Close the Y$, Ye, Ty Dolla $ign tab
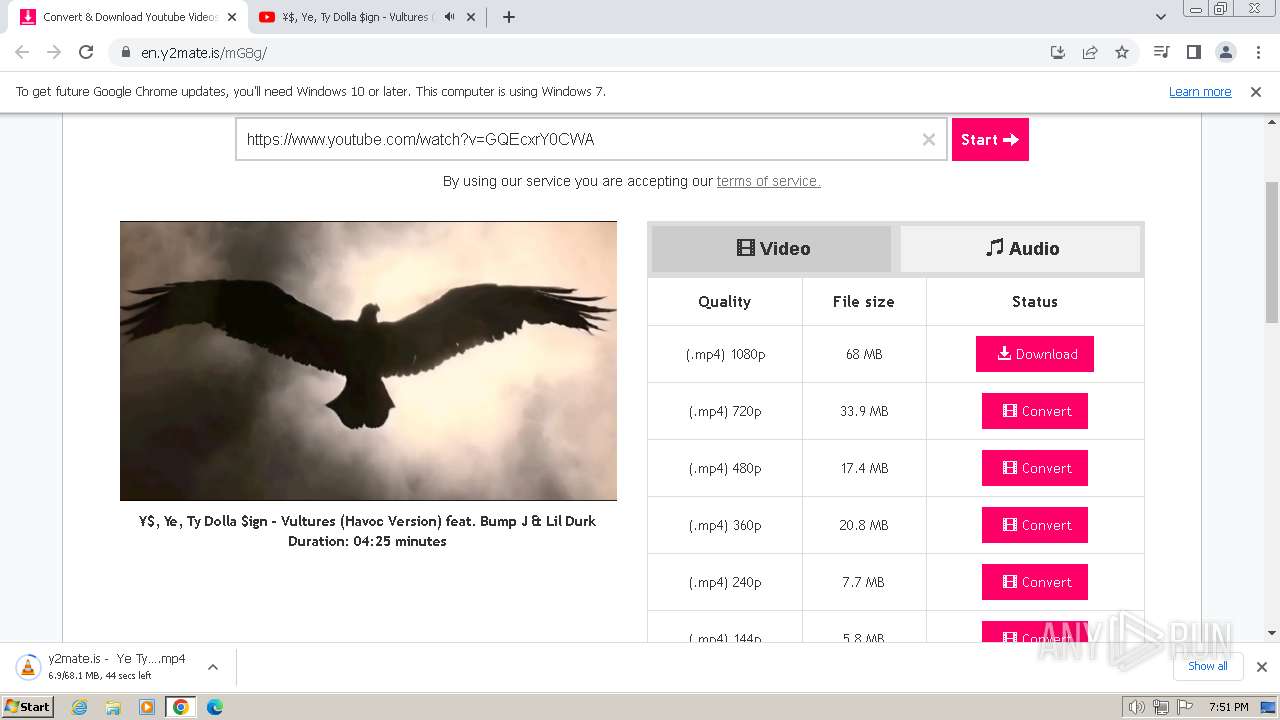Viewport: 1280px width, 720px height. point(471,17)
